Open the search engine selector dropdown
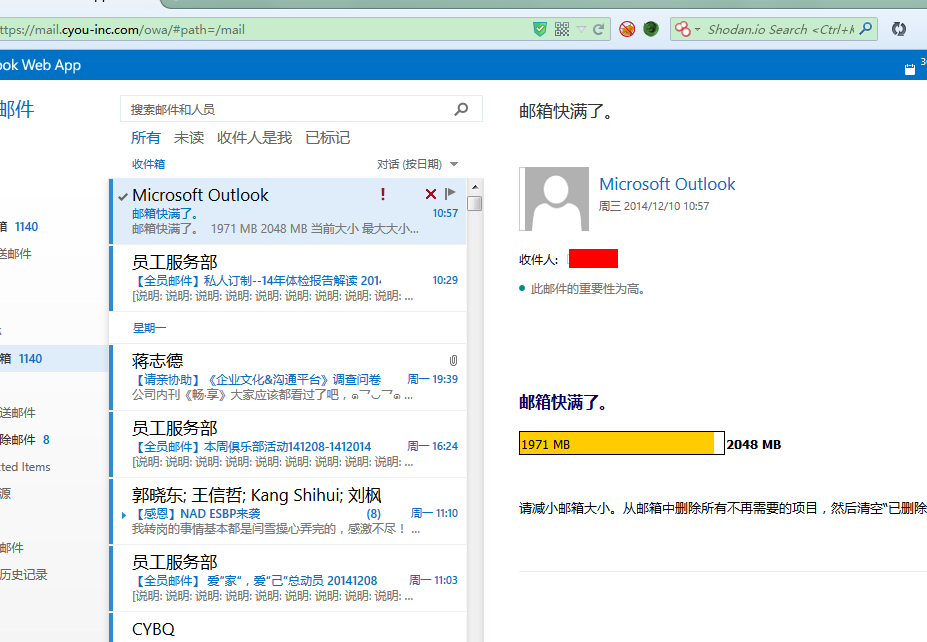This screenshot has height=642, width=927. click(687, 29)
